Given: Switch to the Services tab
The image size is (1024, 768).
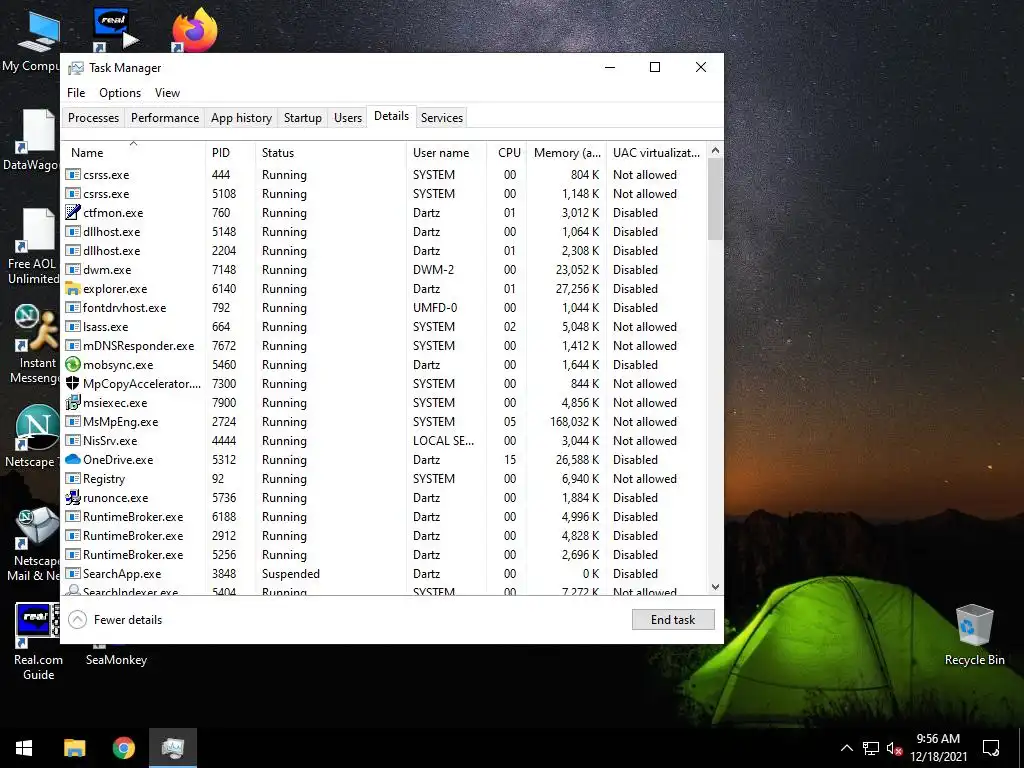Looking at the screenshot, I should (x=441, y=118).
